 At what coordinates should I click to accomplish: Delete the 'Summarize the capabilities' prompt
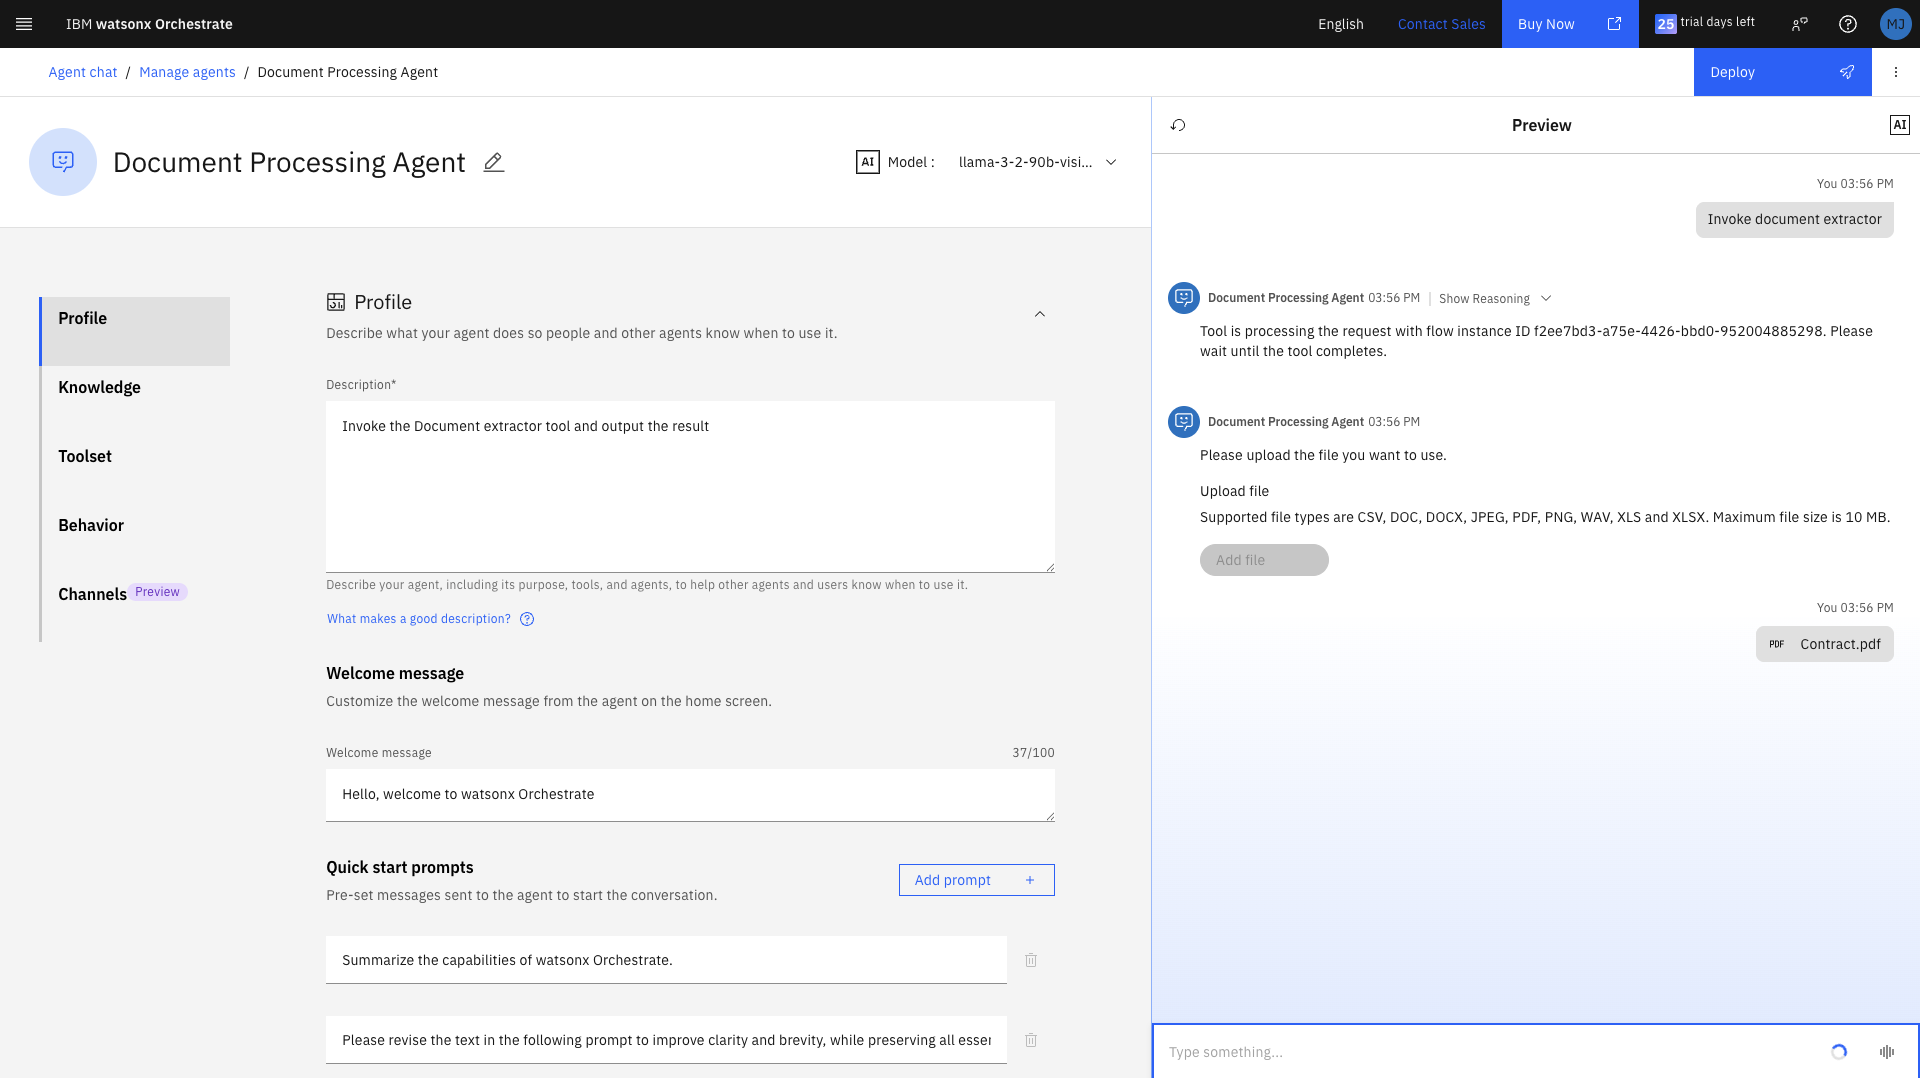click(x=1031, y=960)
